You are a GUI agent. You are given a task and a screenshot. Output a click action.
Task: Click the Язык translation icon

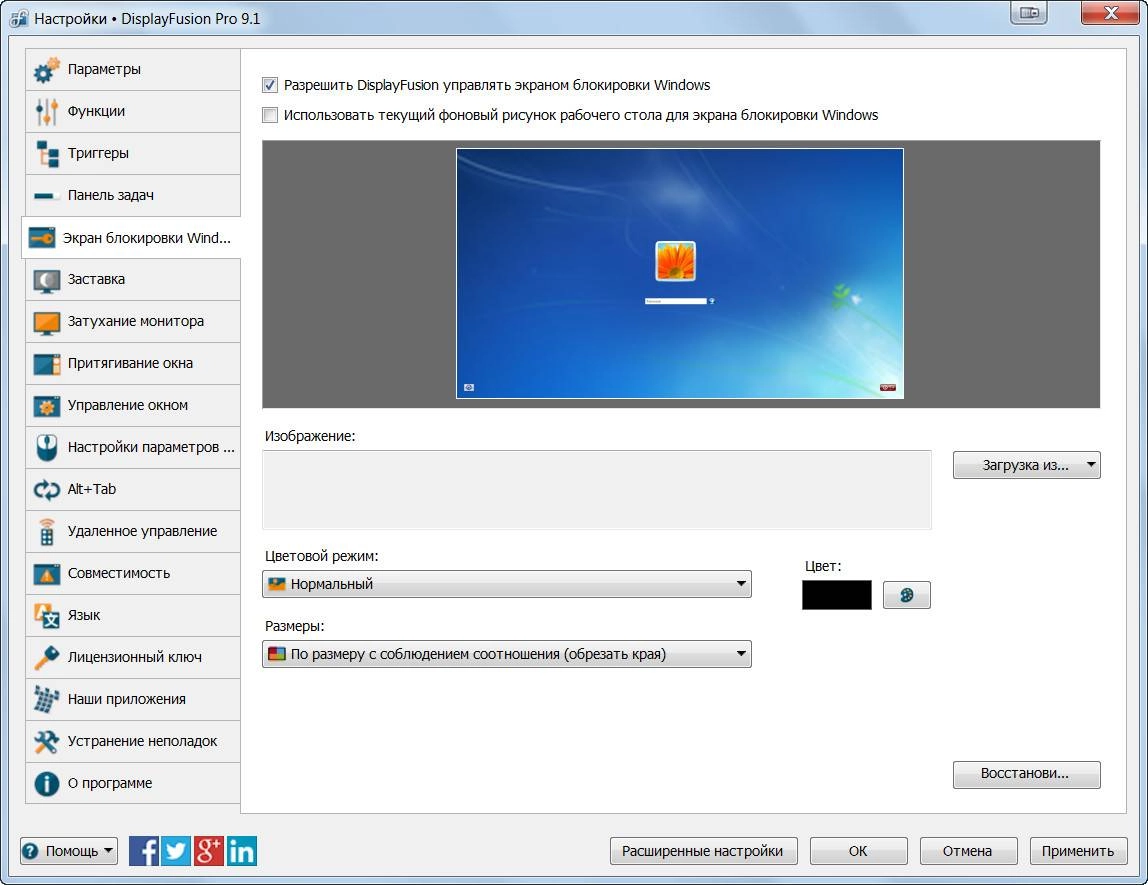[x=46, y=616]
